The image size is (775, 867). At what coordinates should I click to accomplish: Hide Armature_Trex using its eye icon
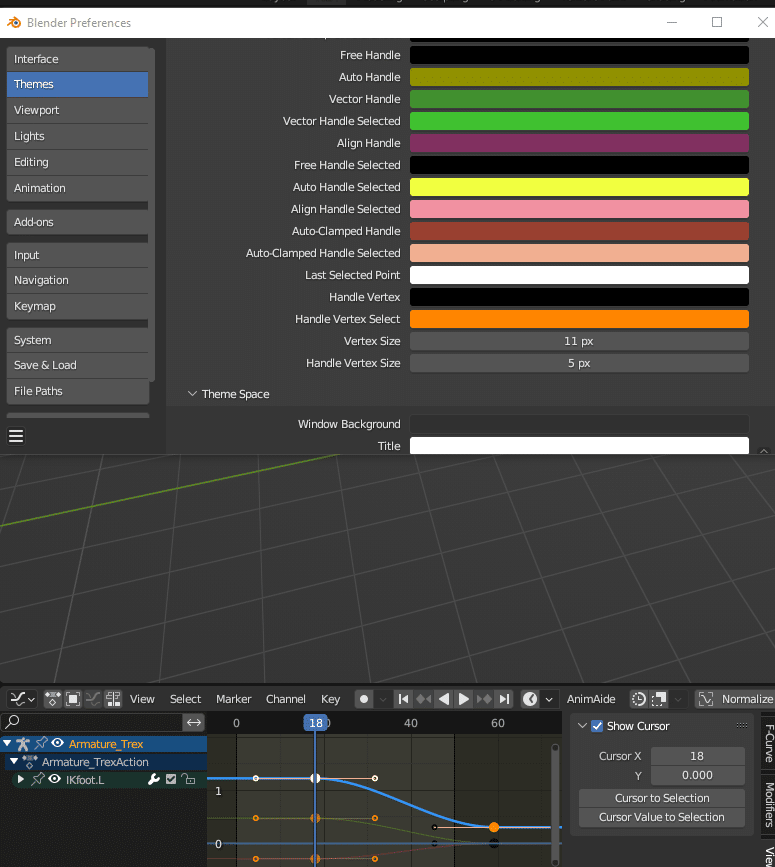pyautogui.click(x=58, y=743)
